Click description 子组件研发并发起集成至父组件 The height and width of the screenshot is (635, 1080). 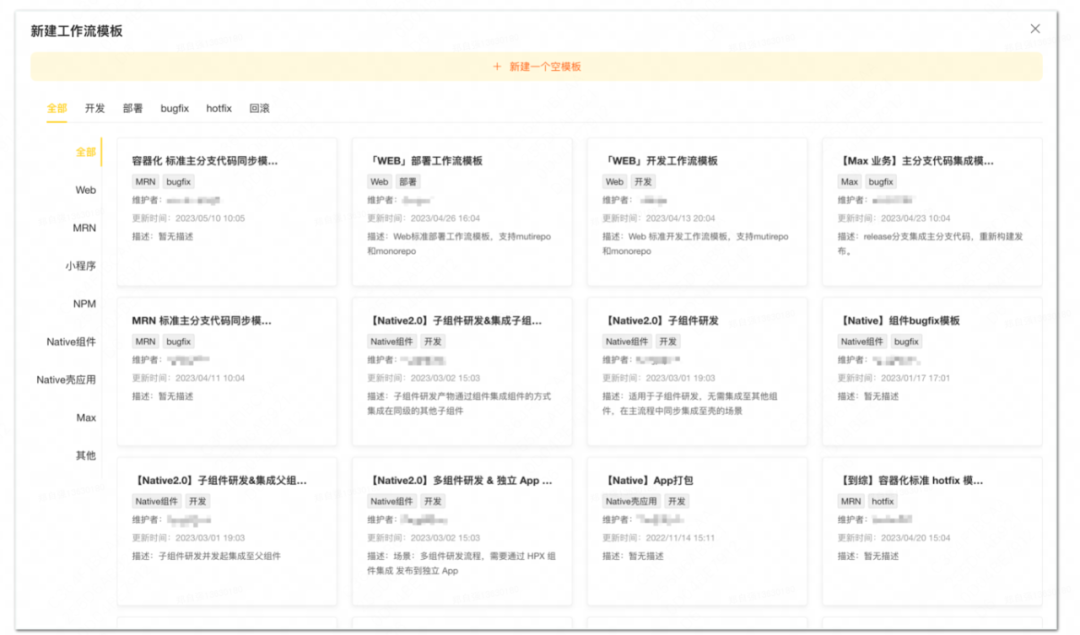[x=206, y=556]
